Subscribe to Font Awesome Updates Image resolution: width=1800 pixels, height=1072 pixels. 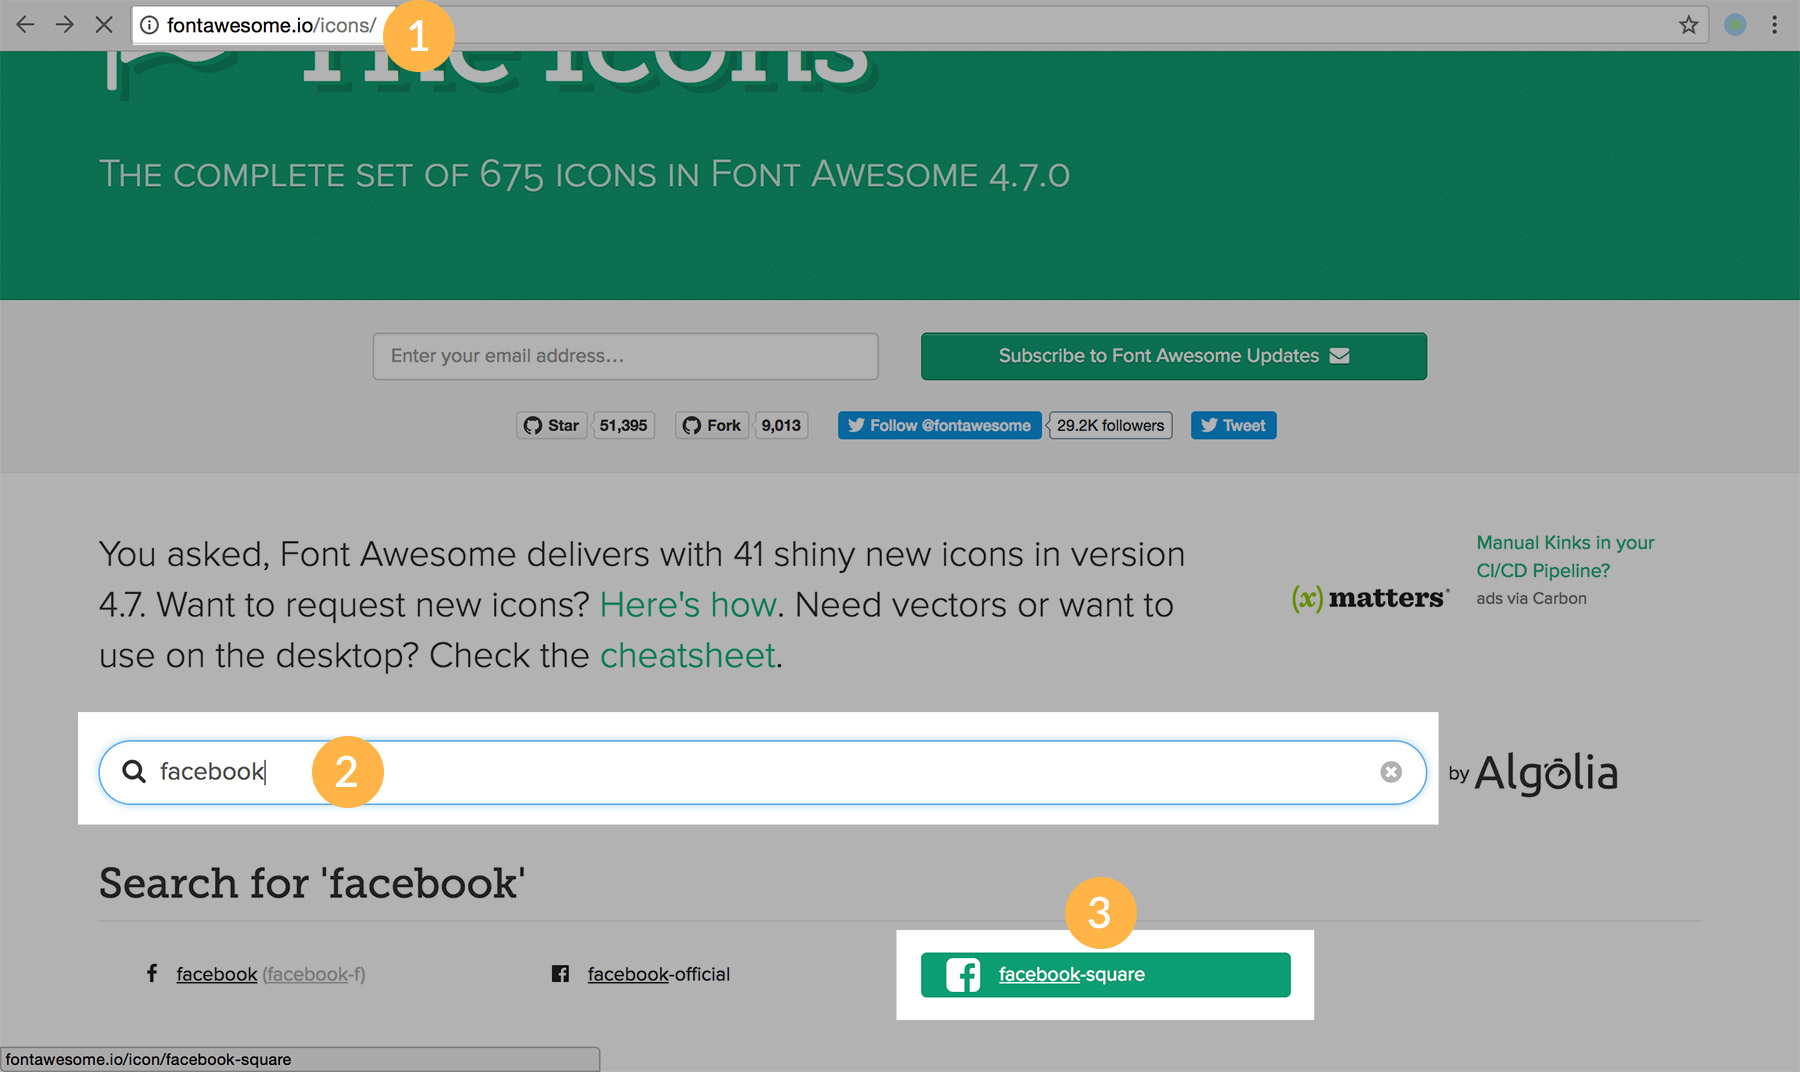[x=1173, y=356]
